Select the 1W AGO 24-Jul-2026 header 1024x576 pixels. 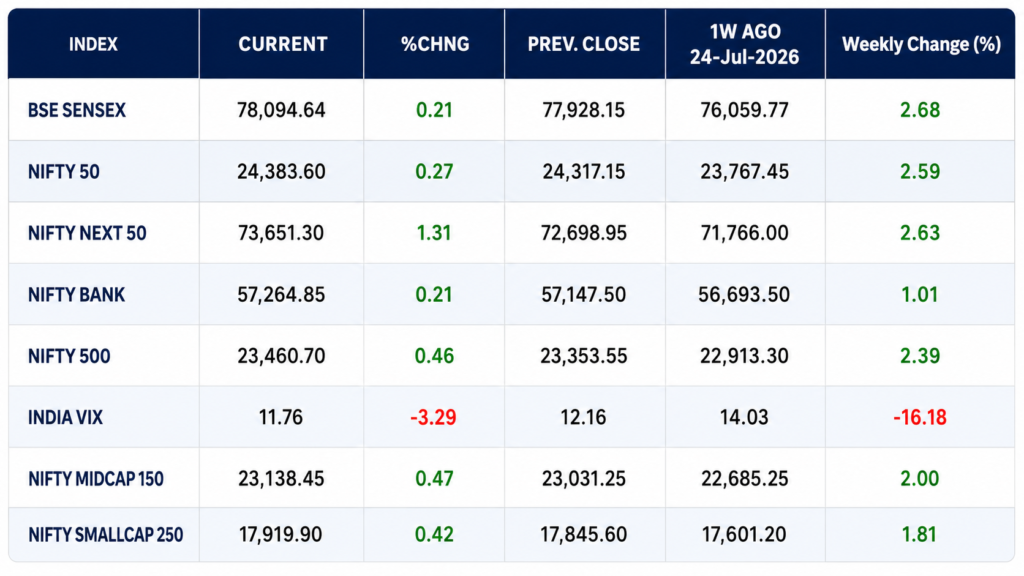pos(744,44)
